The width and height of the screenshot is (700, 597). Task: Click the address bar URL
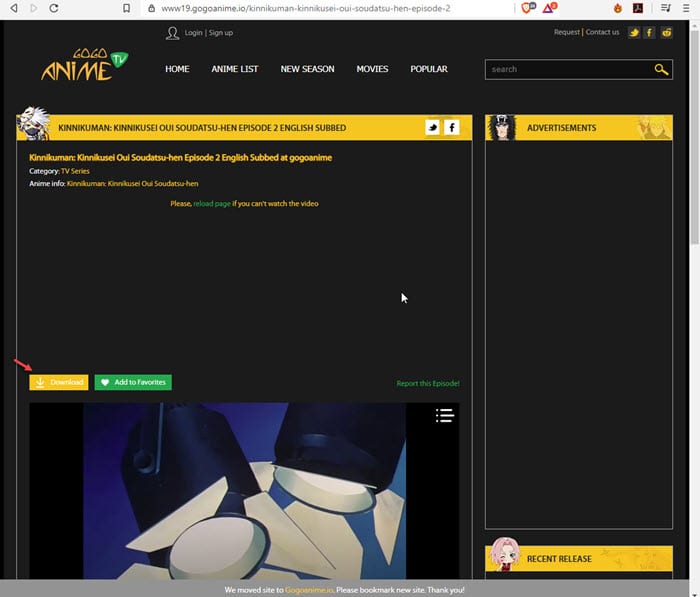pyautogui.click(x=305, y=8)
